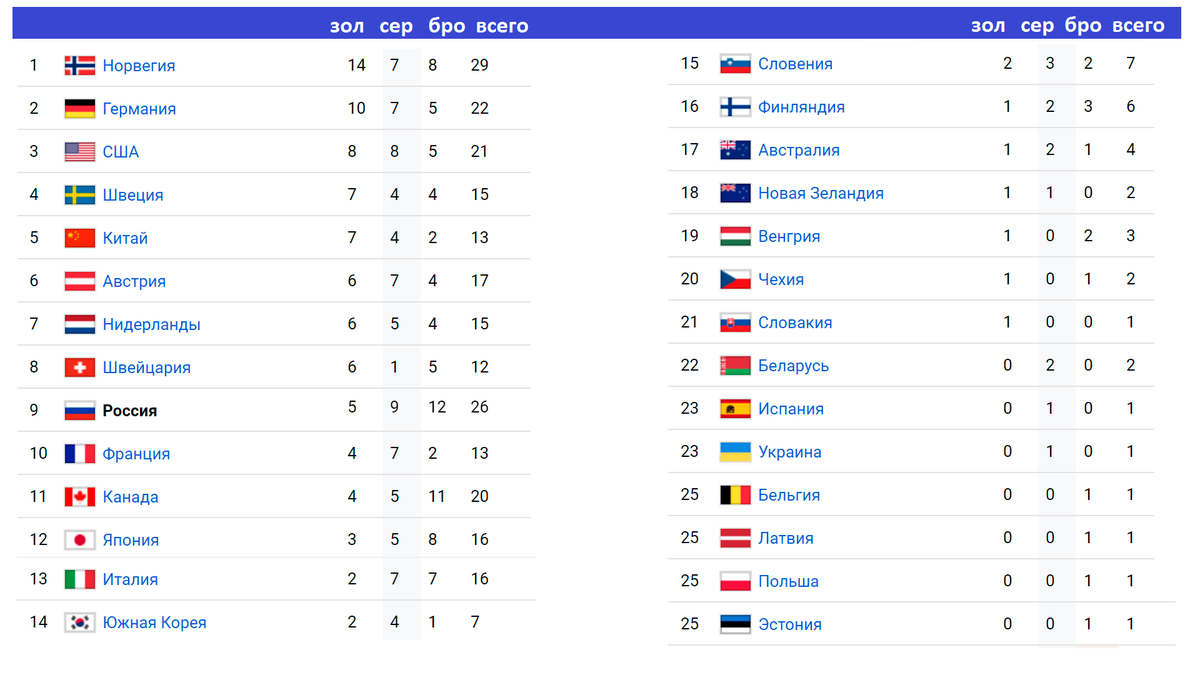Click the South Korea flag icon
This screenshot has height=675, width=1200.
80,622
